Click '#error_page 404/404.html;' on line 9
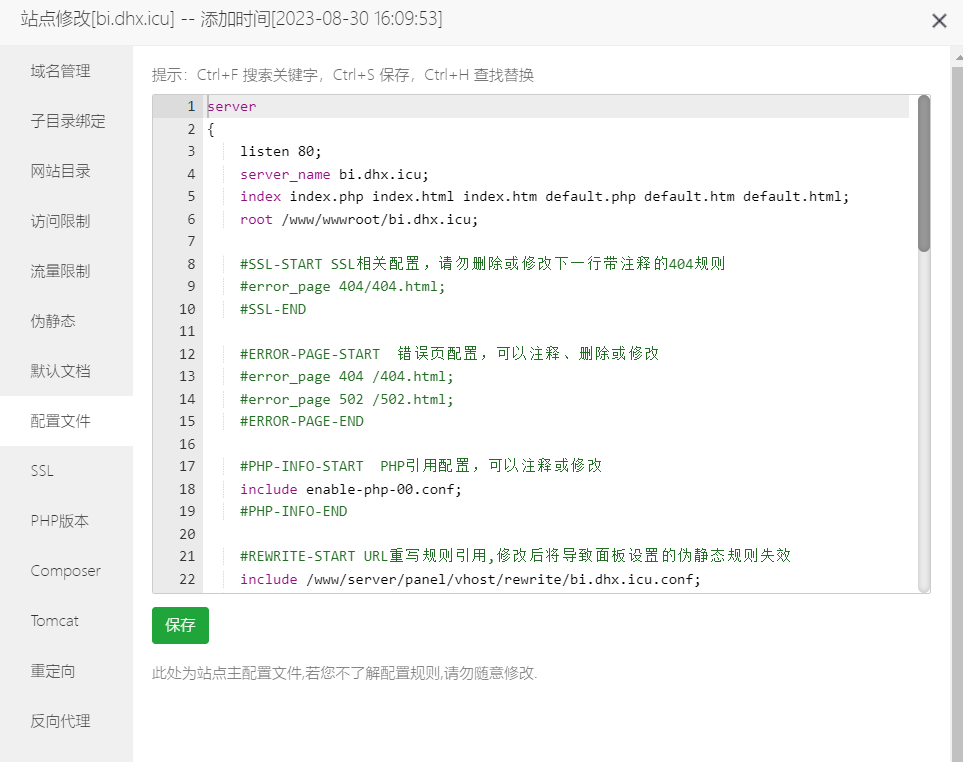 point(343,287)
